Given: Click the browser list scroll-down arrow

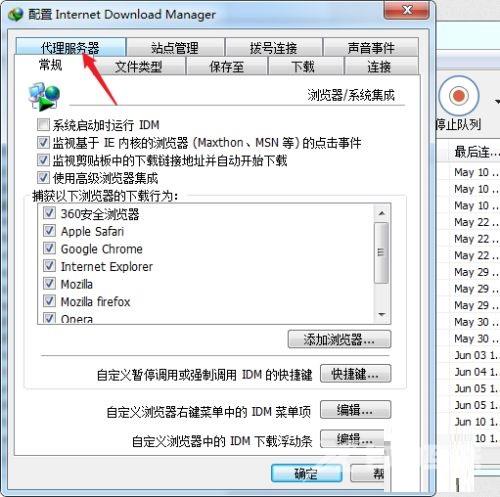Looking at the screenshot, I should 382,314.
